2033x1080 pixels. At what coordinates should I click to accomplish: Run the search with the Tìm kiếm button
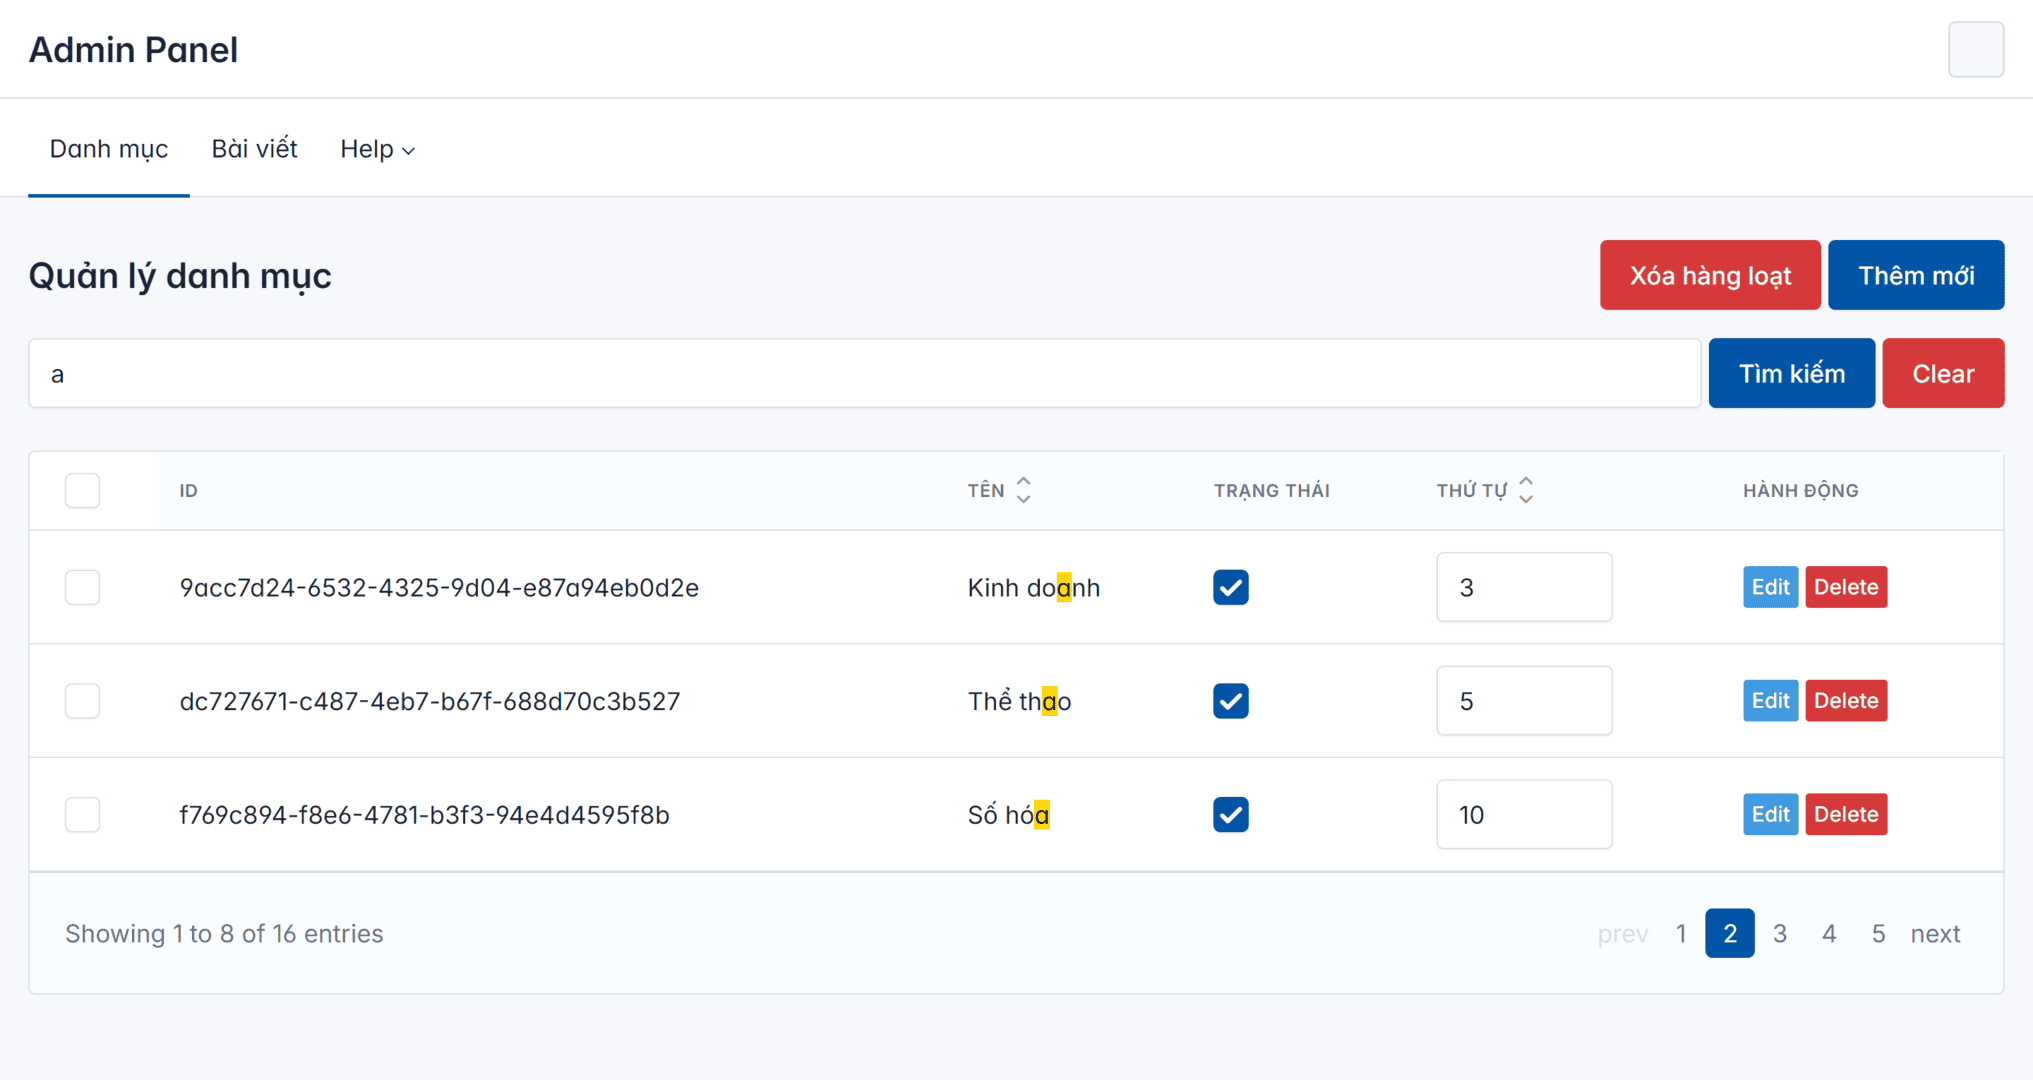1791,373
